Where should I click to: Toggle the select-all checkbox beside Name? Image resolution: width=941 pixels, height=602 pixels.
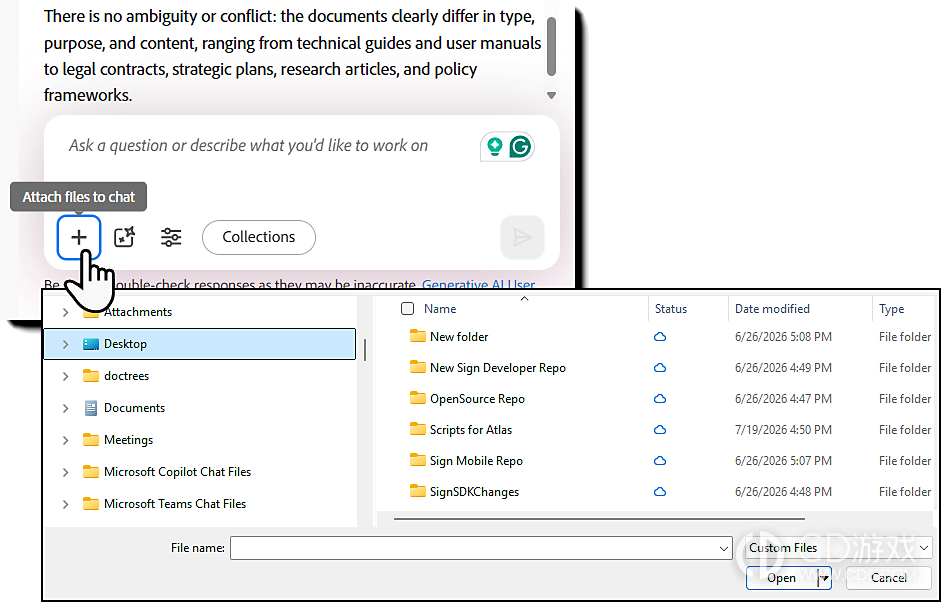click(x=407, y=309)
